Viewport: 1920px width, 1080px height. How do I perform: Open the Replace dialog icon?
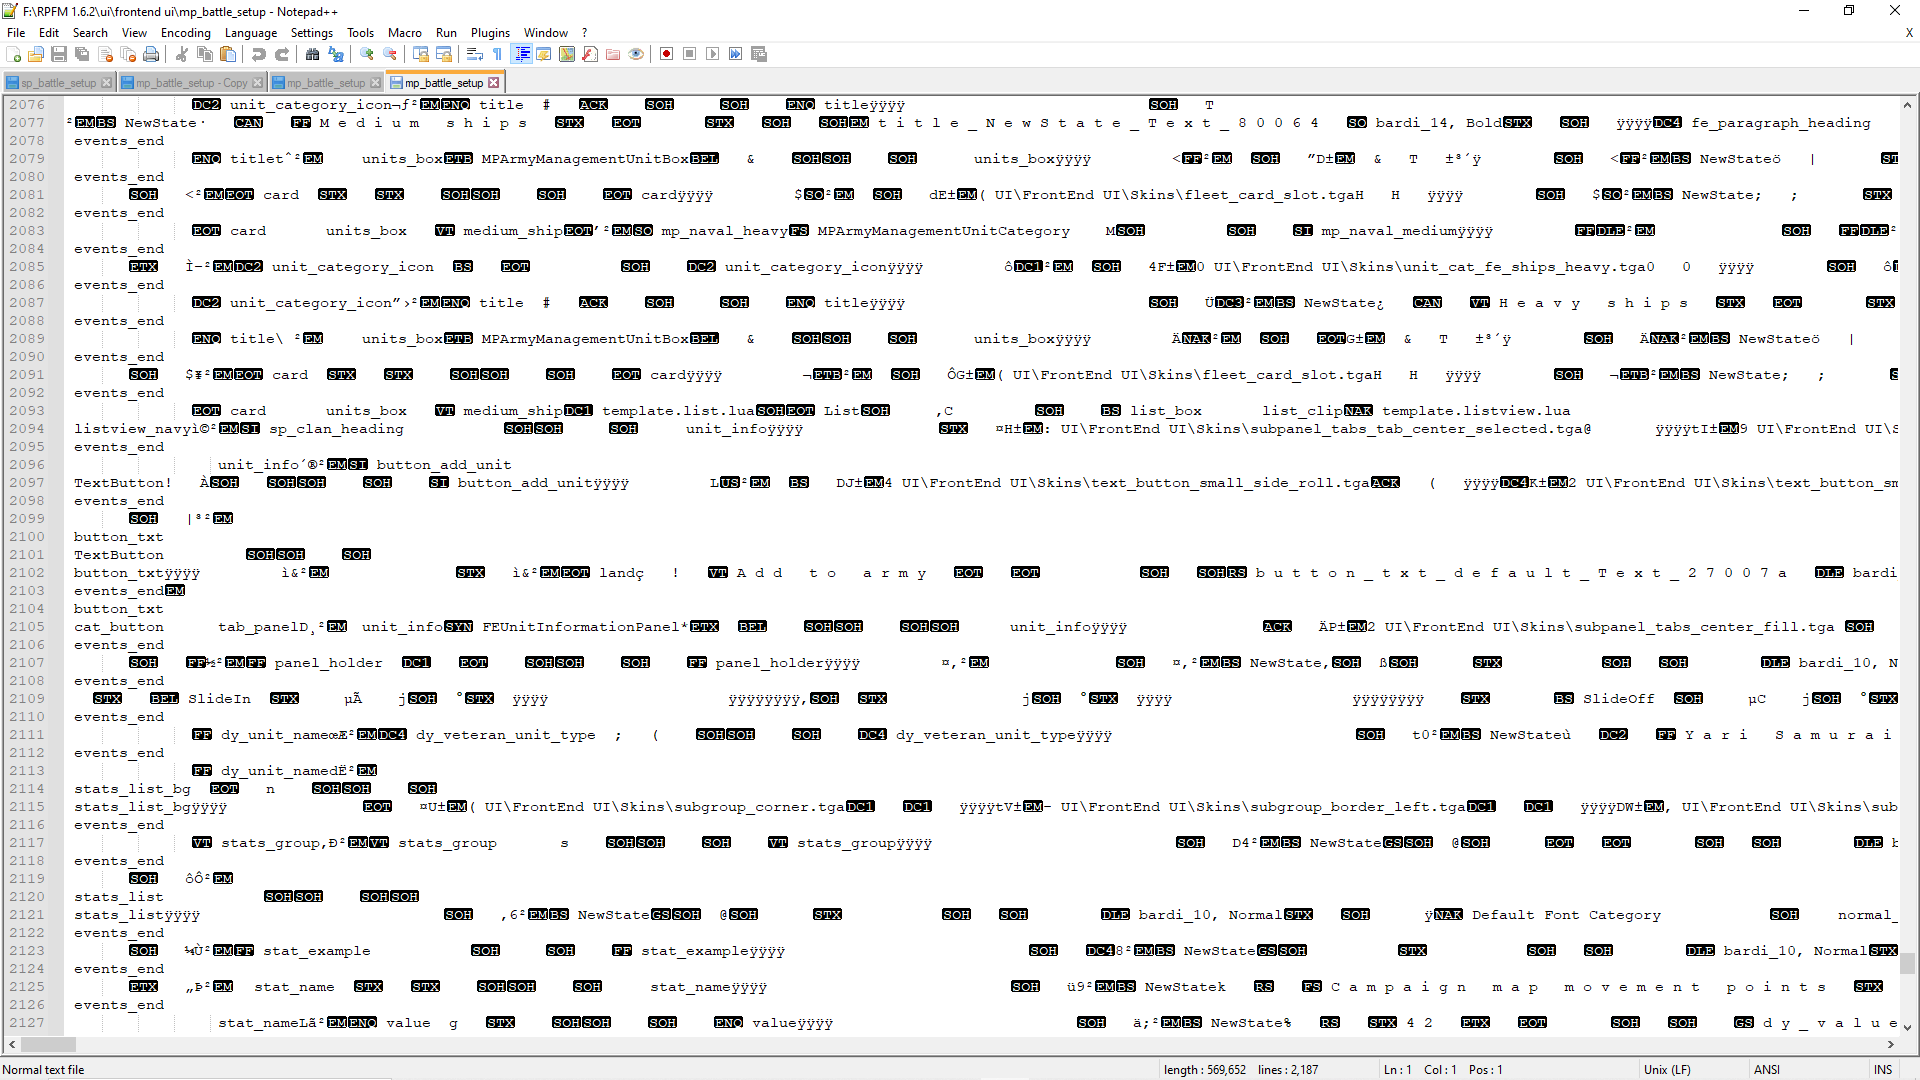(336, 54)
